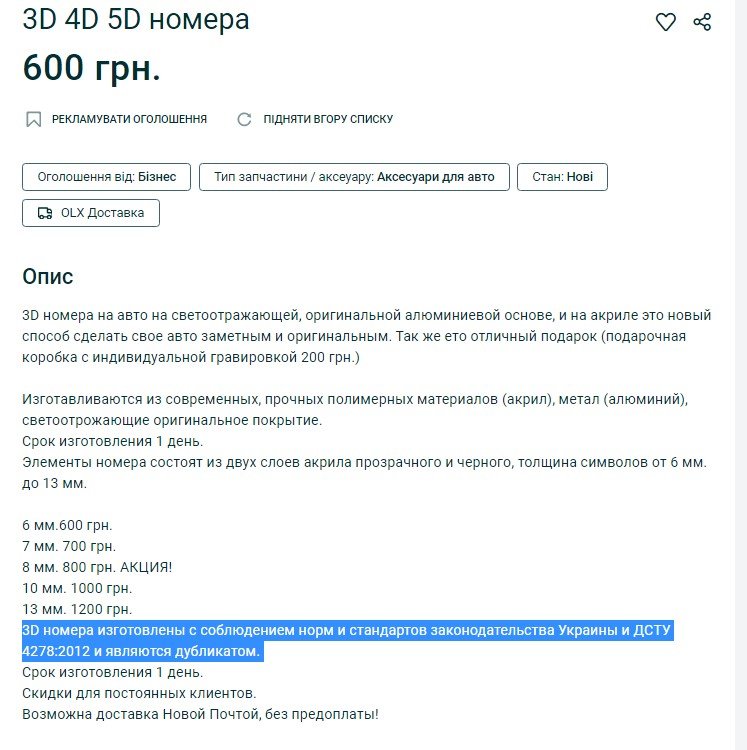Click the delivery truck icon in the OLX Доставка tag
The width and height of the screenshot is (747, 750).
(x=45, y=213)
